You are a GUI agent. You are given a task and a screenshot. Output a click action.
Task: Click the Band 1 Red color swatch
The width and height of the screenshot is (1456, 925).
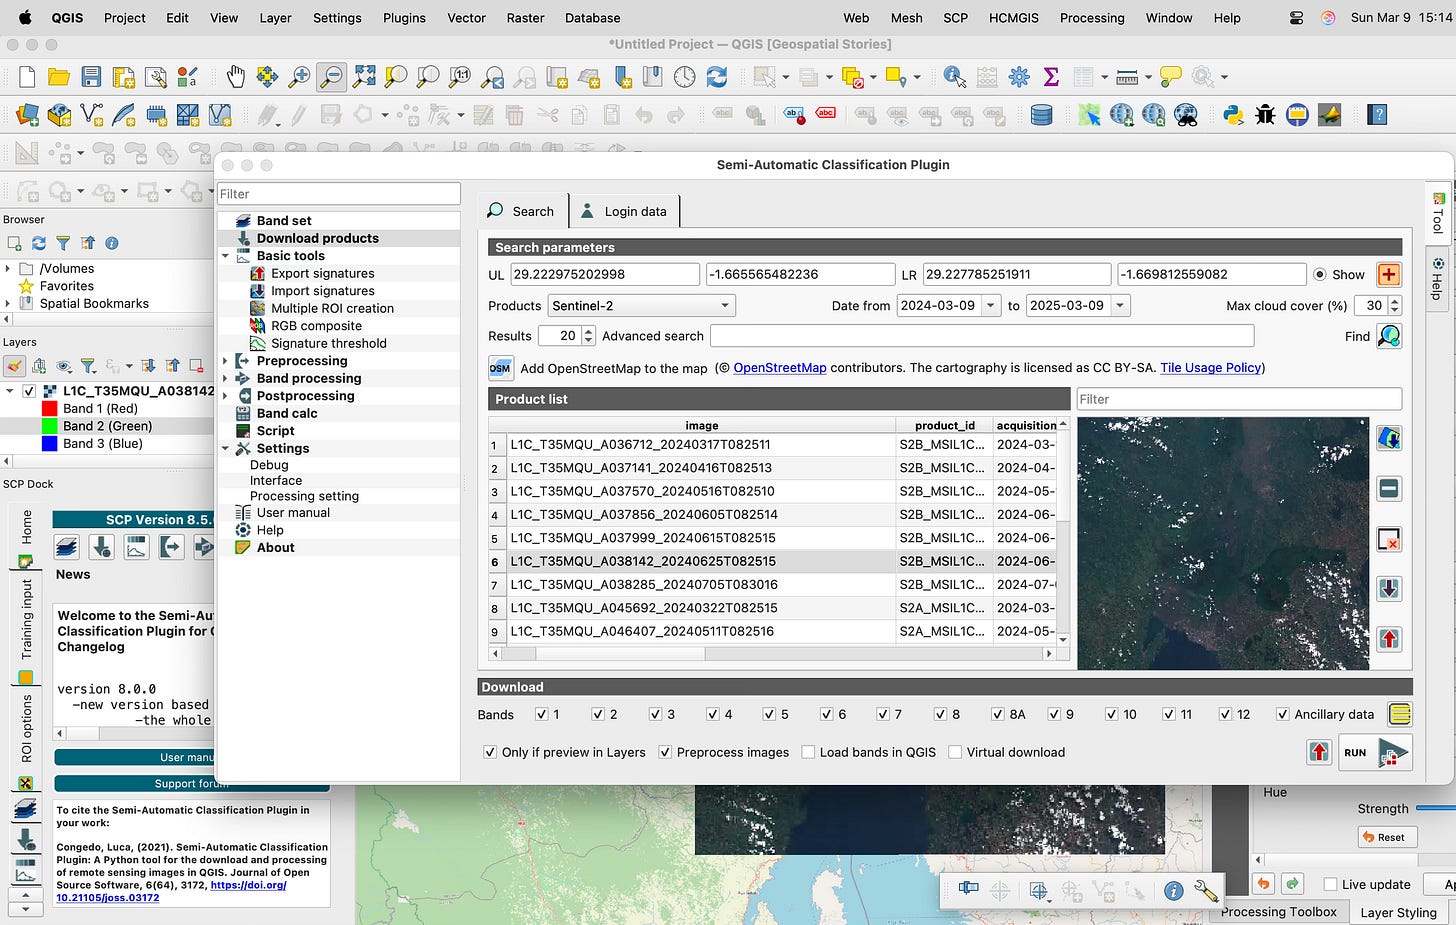[x=49, y=408]
